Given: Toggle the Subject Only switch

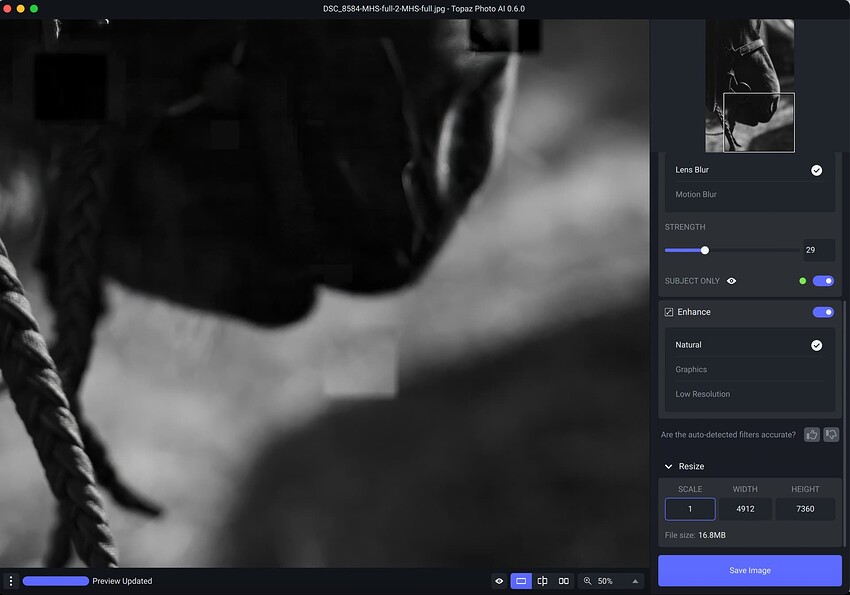Looking at the screenshot, I should 823,281.
